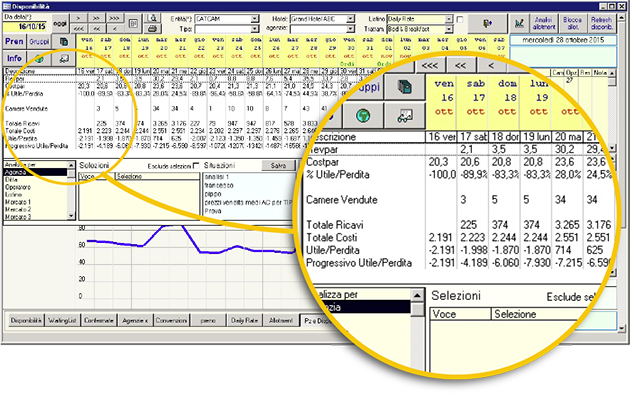The height and width of the screenshot is (403, 630).
Task: Select Listino in the Analizza per list
Action: pos(36,194)
